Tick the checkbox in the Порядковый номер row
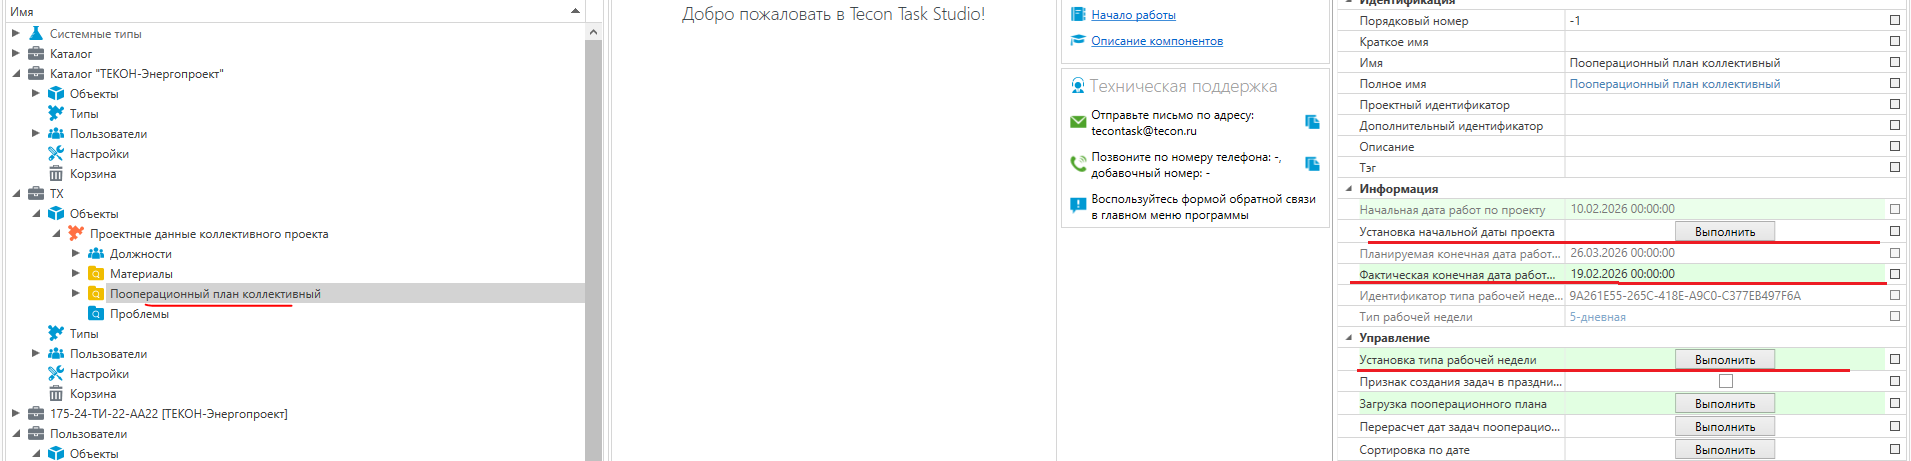The width and height of the screenshot is (1911, 461). (1894, 20)
